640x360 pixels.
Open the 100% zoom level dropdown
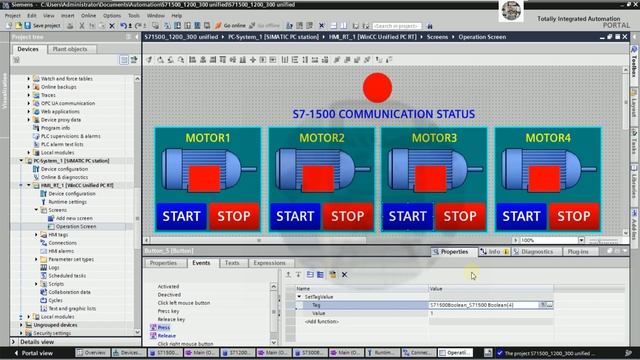581,240
